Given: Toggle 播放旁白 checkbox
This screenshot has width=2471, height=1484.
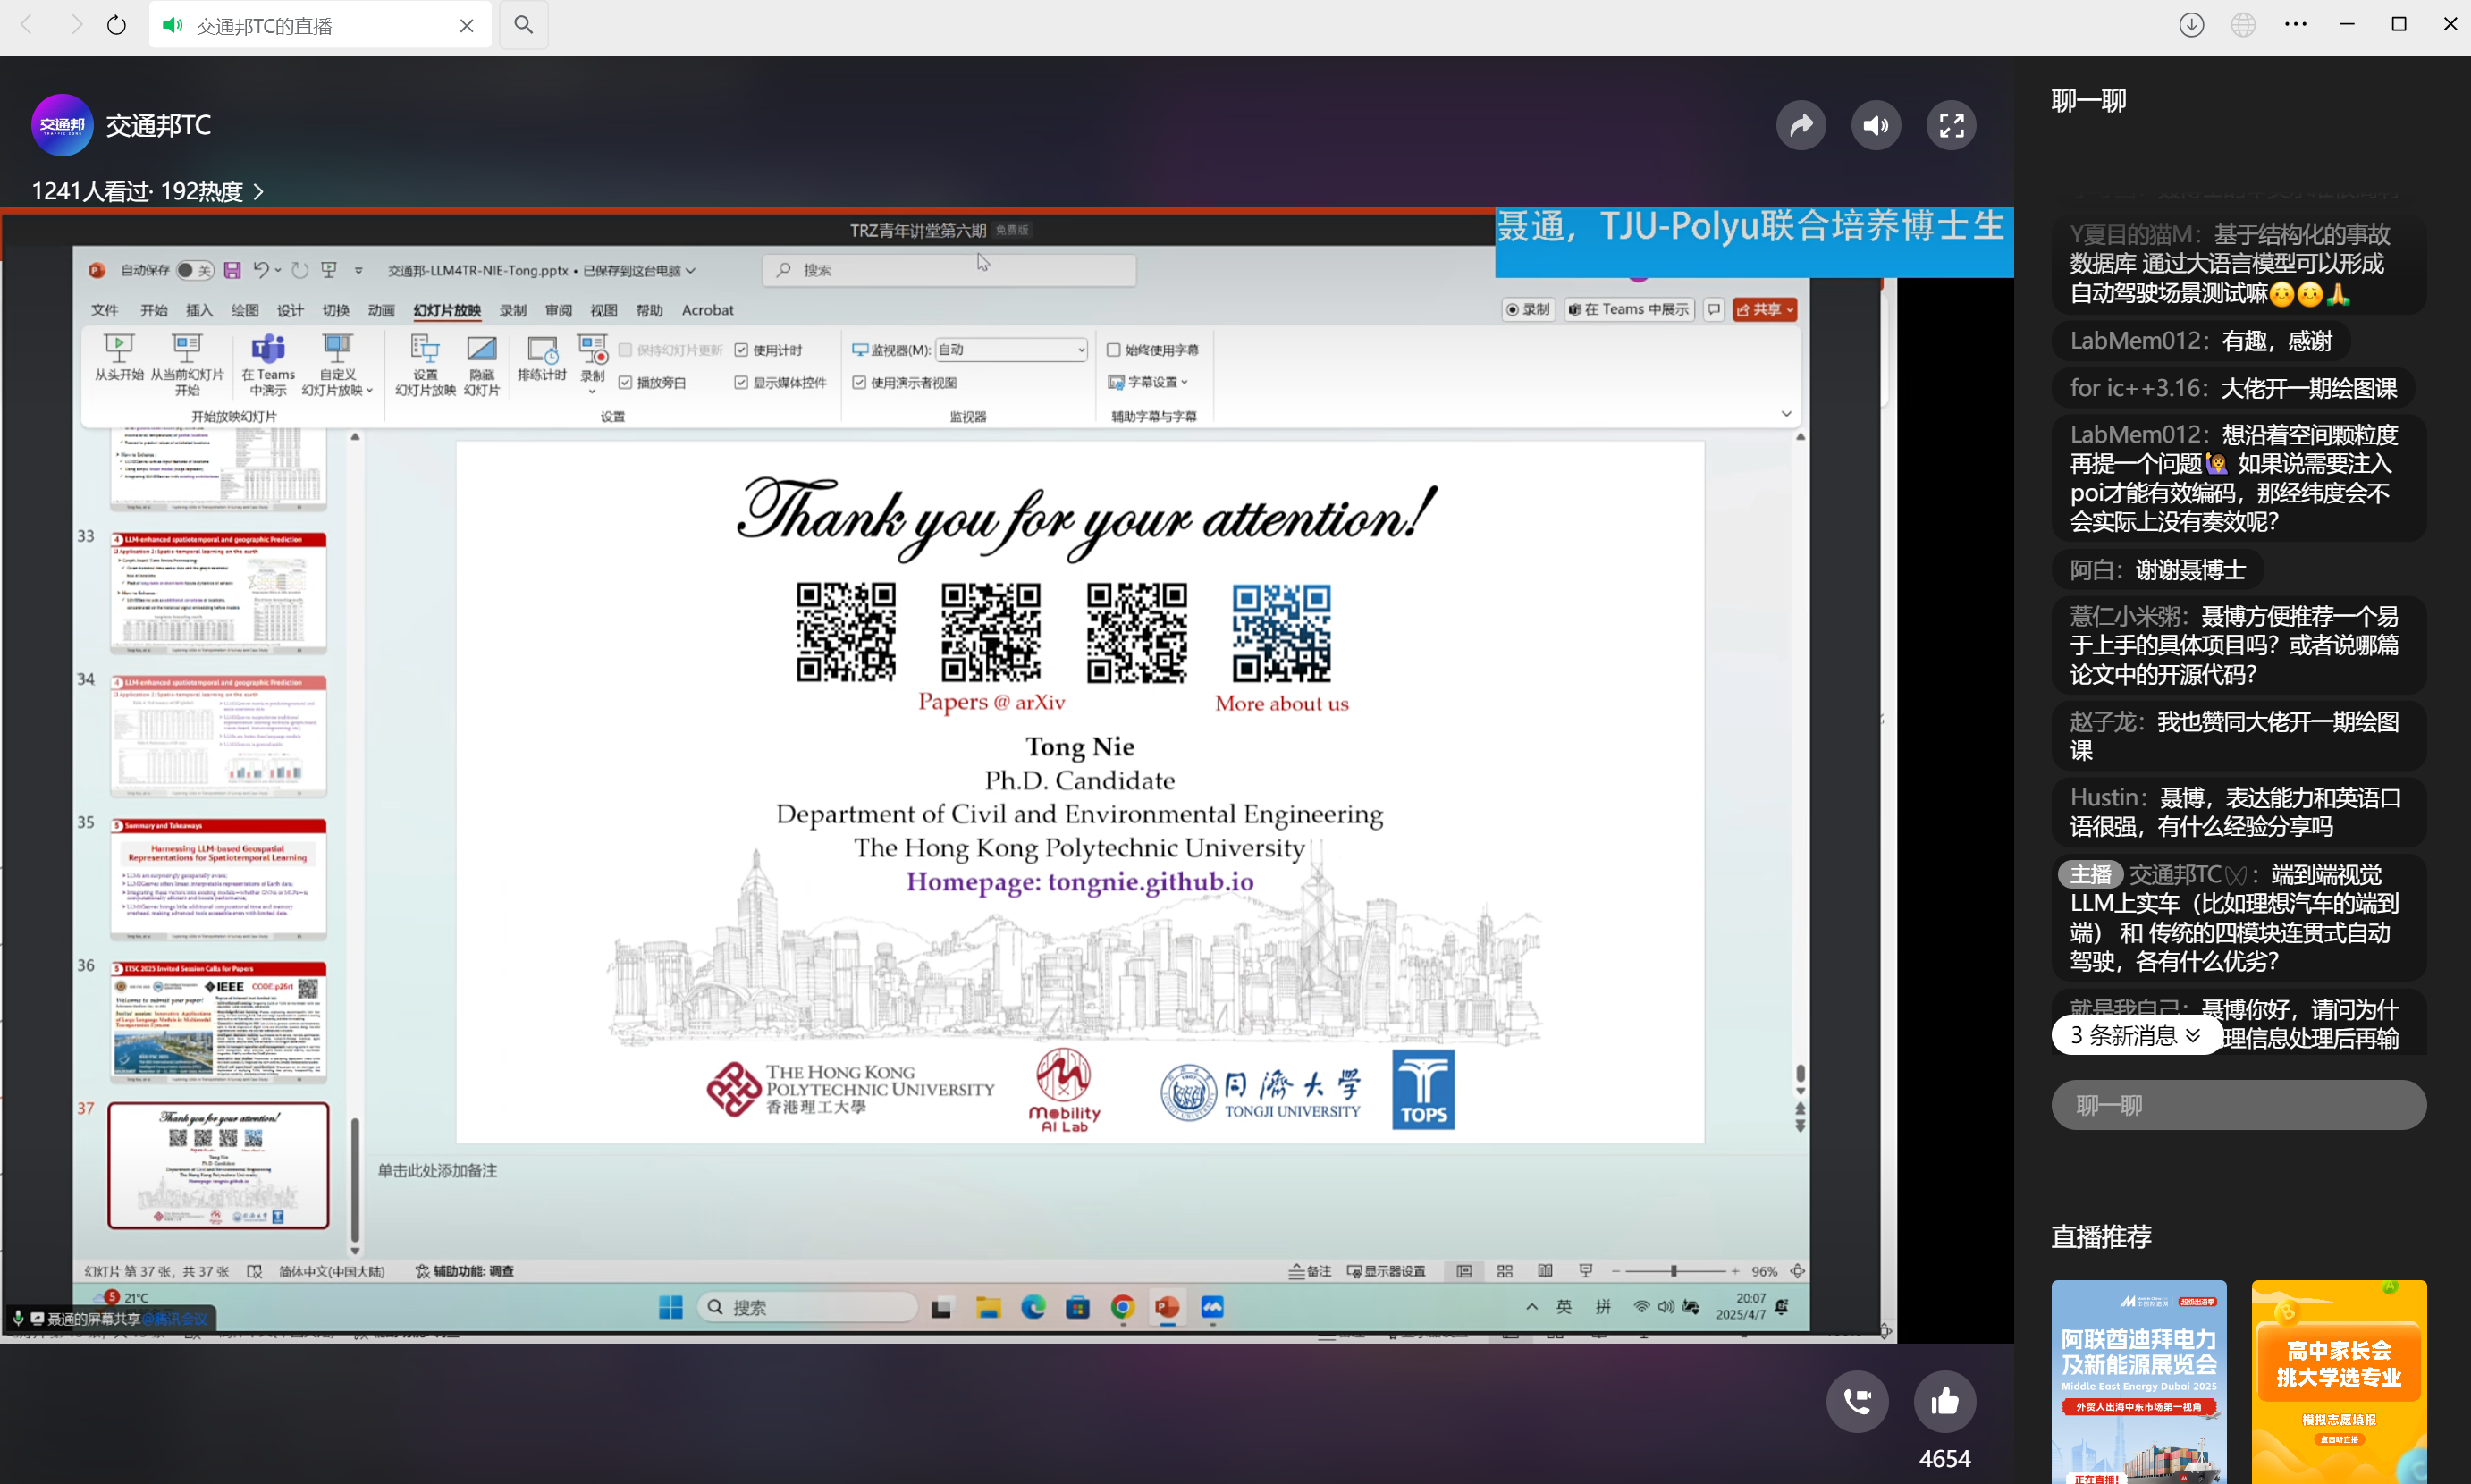Looking at the screenshot, I should tap(625, 382).
